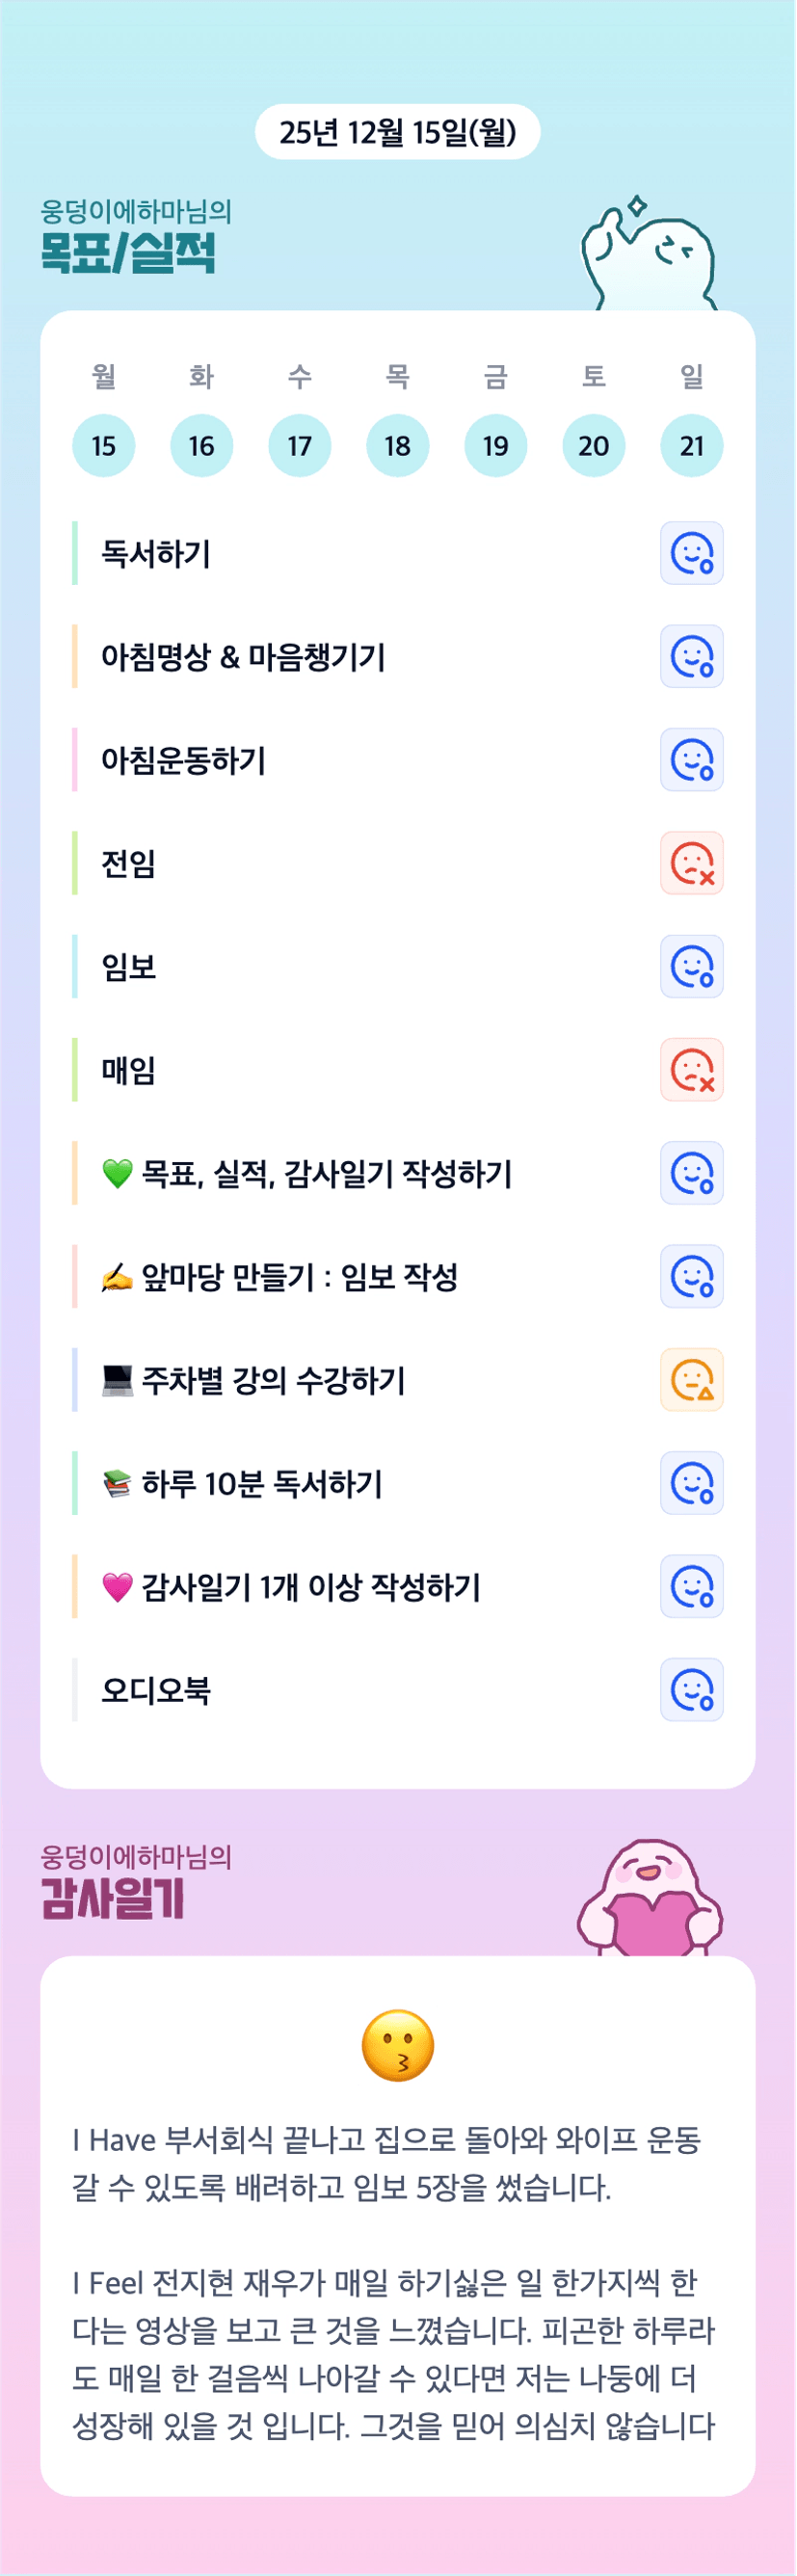Screen dimensions: 797x2576
Task: Toggle the 아침운동하기 result status icon
Action: (691, 760)
